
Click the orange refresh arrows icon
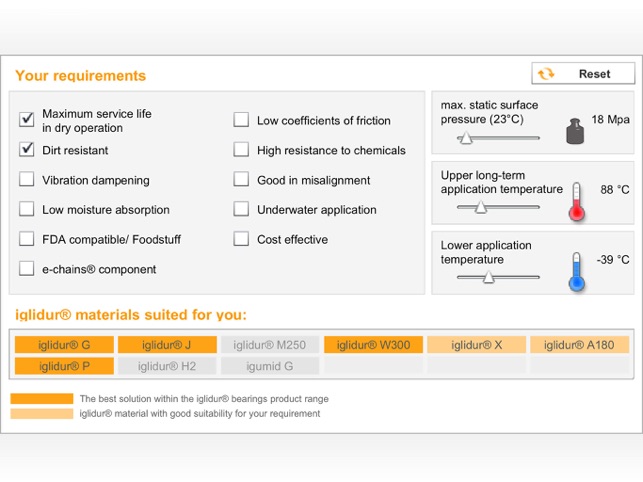(546, 74)
